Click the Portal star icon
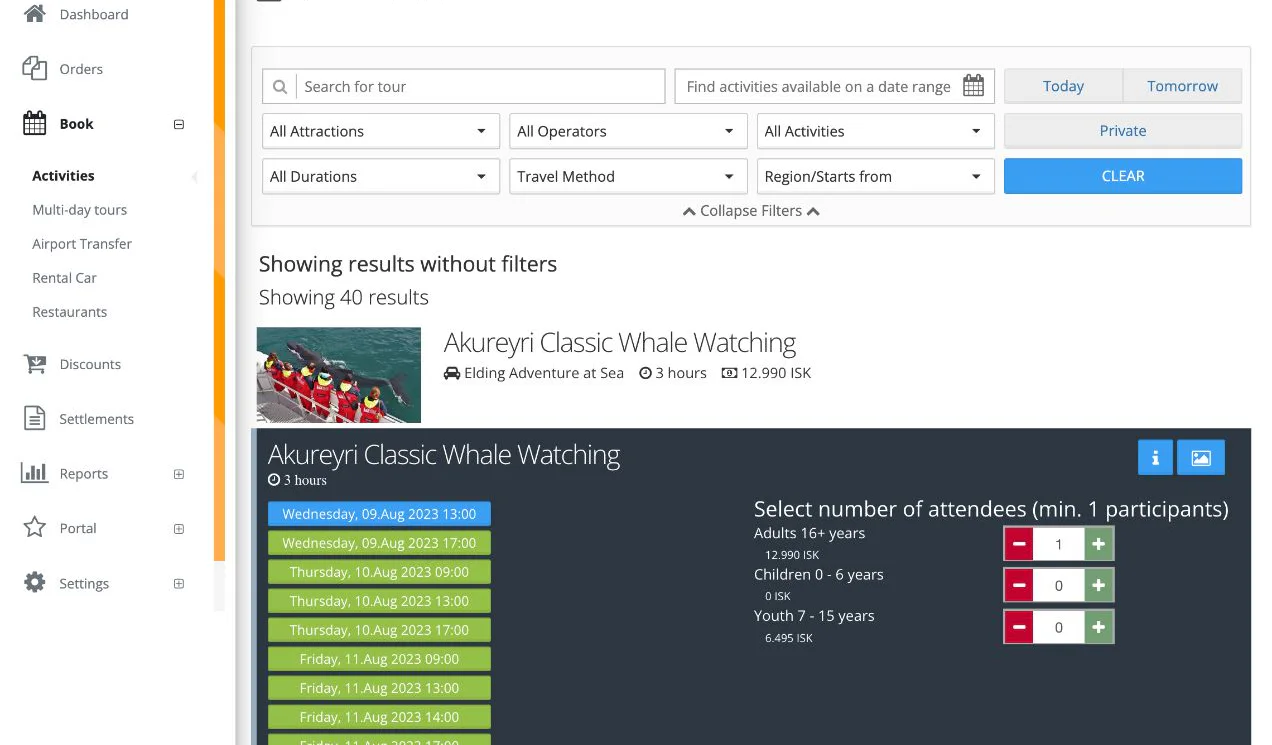The width and height of the screenshot is (1272, 745). (35, 528)
